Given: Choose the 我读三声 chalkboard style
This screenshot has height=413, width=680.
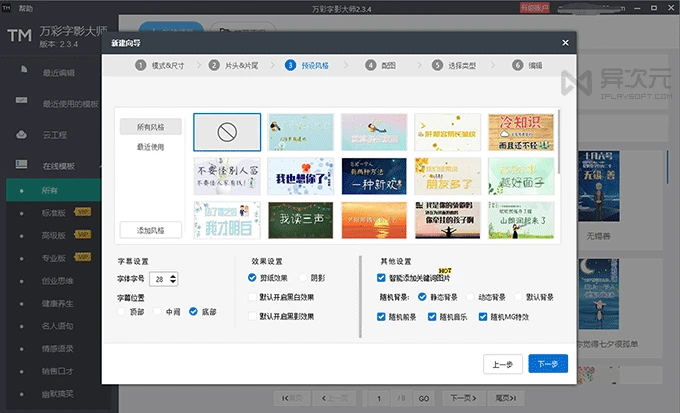Looking at the screenshot, I should 301,220.
